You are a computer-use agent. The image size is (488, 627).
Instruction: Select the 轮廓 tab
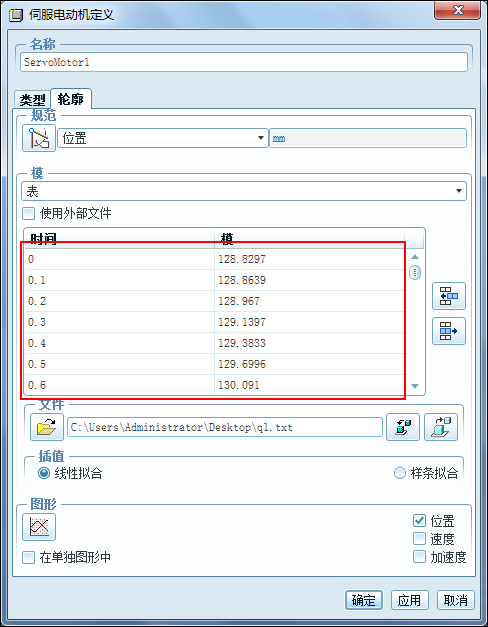tap(71, 98)
